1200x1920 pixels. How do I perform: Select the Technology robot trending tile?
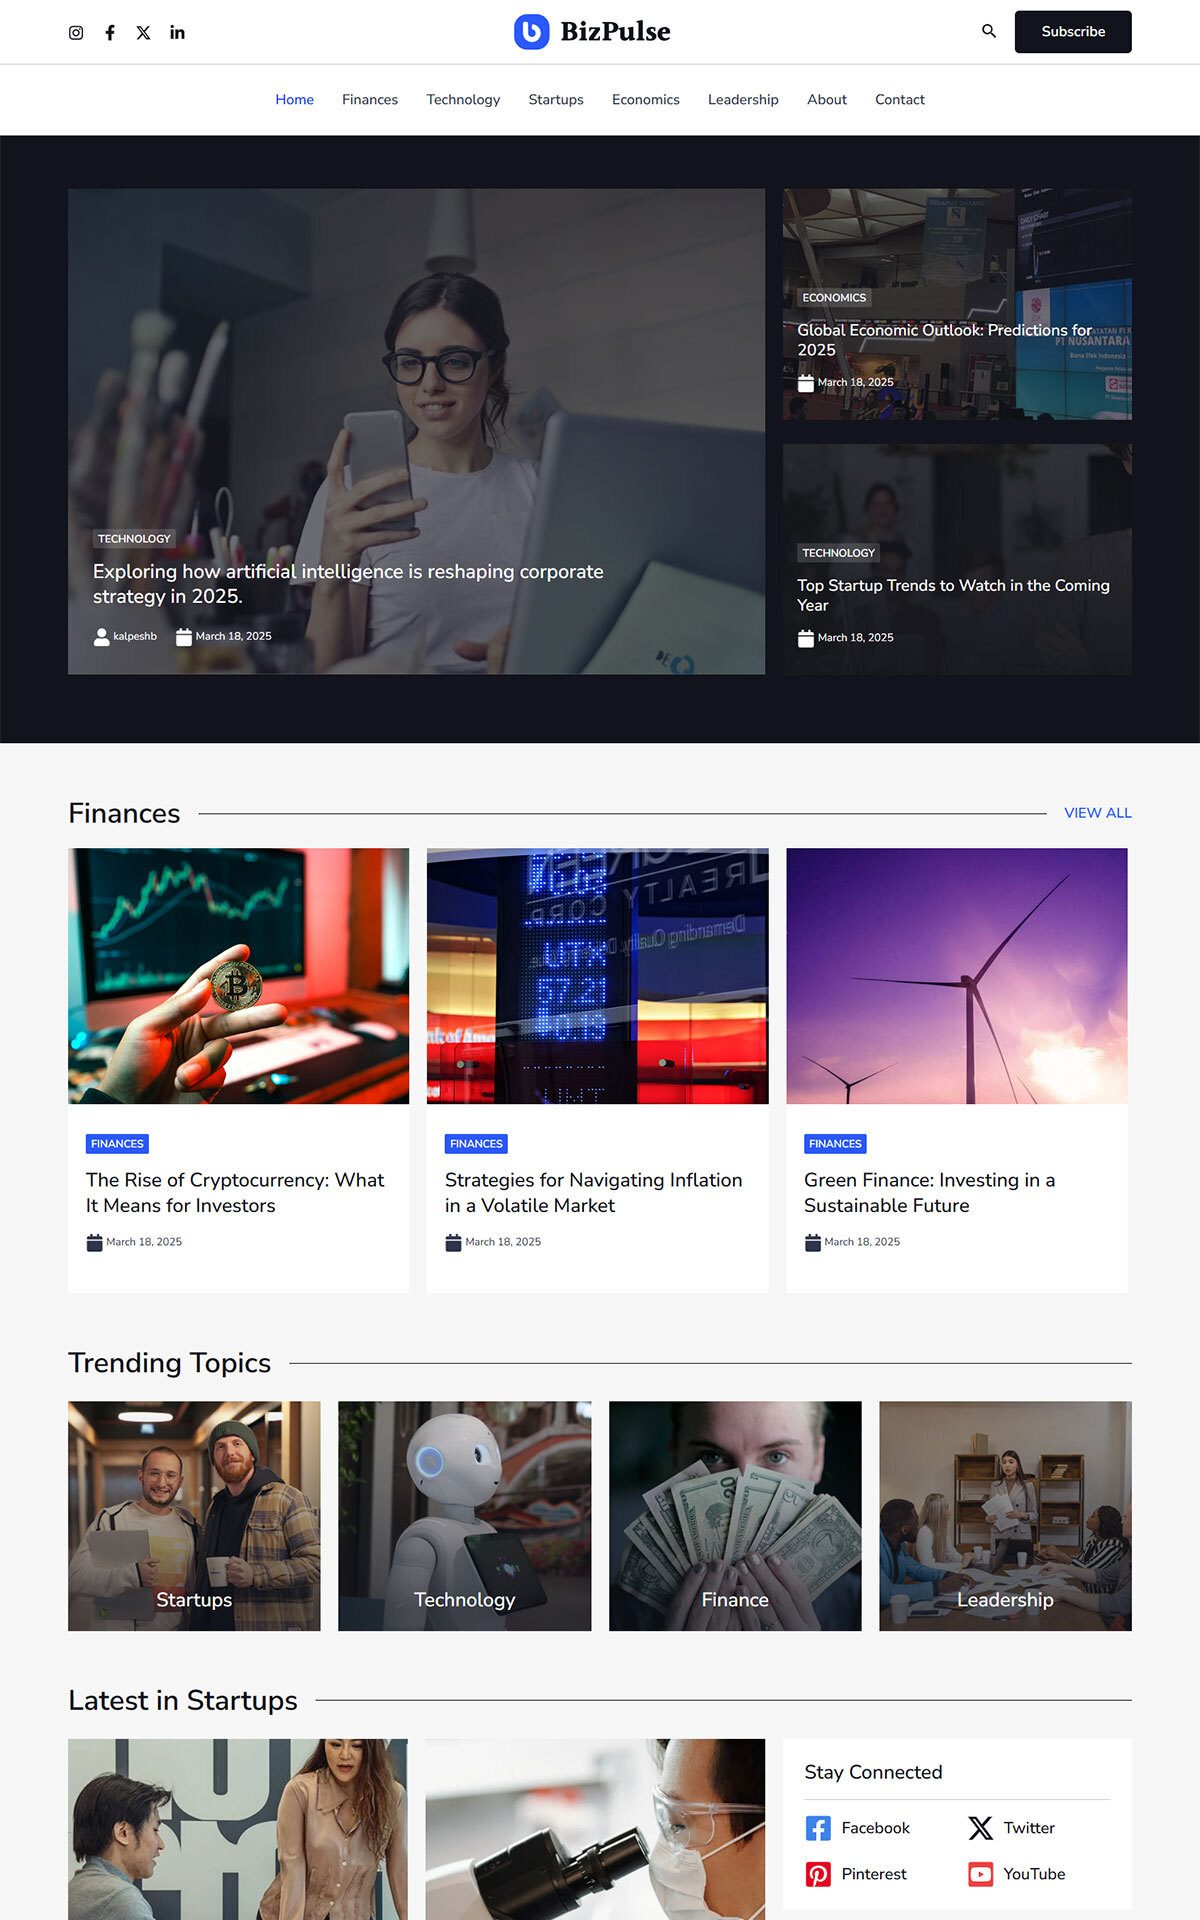(464, 1515)
